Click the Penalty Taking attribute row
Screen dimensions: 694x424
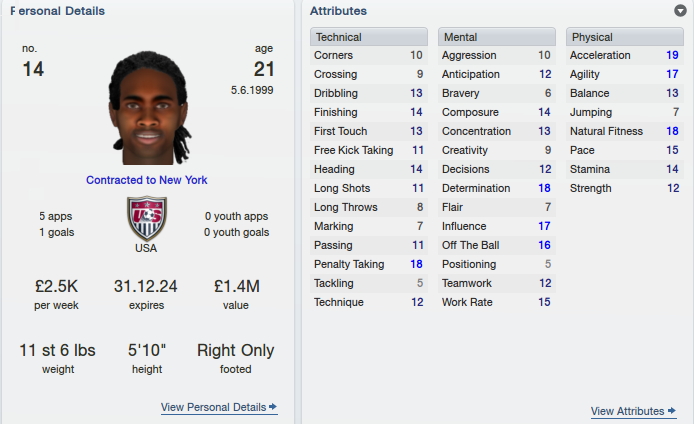click(x=369, y=264)
